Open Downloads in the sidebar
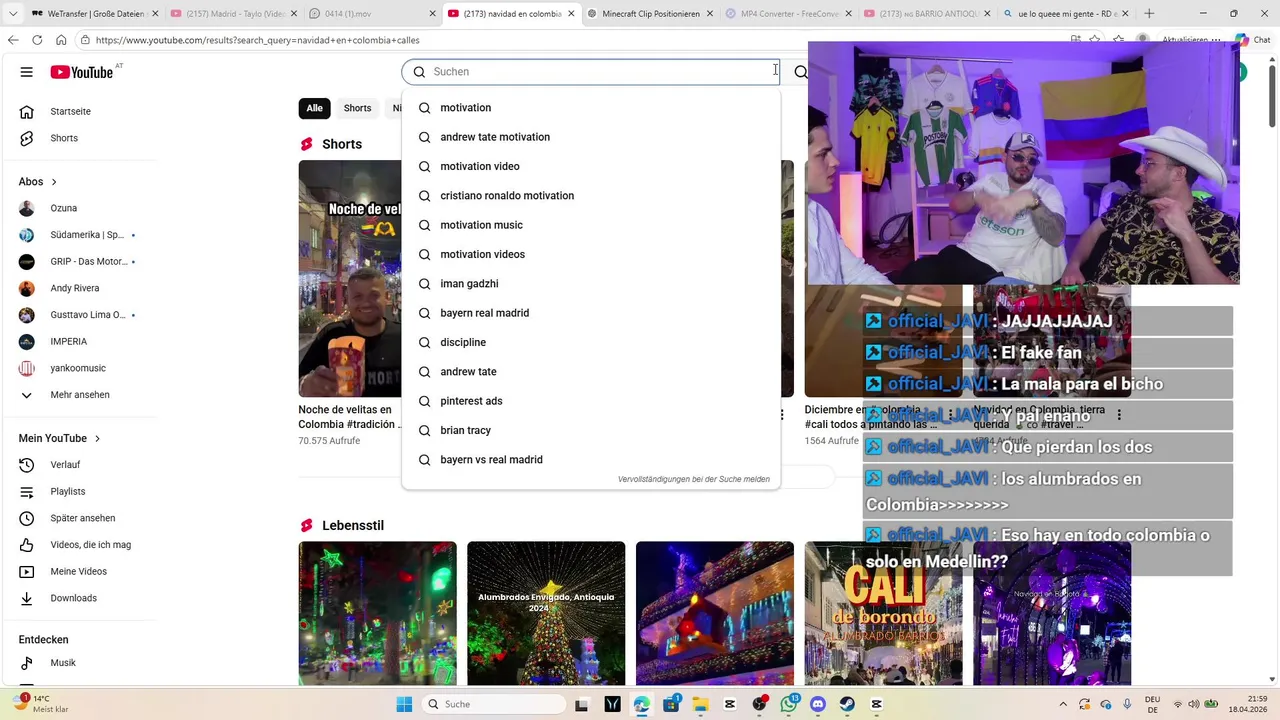 point(73,598)
